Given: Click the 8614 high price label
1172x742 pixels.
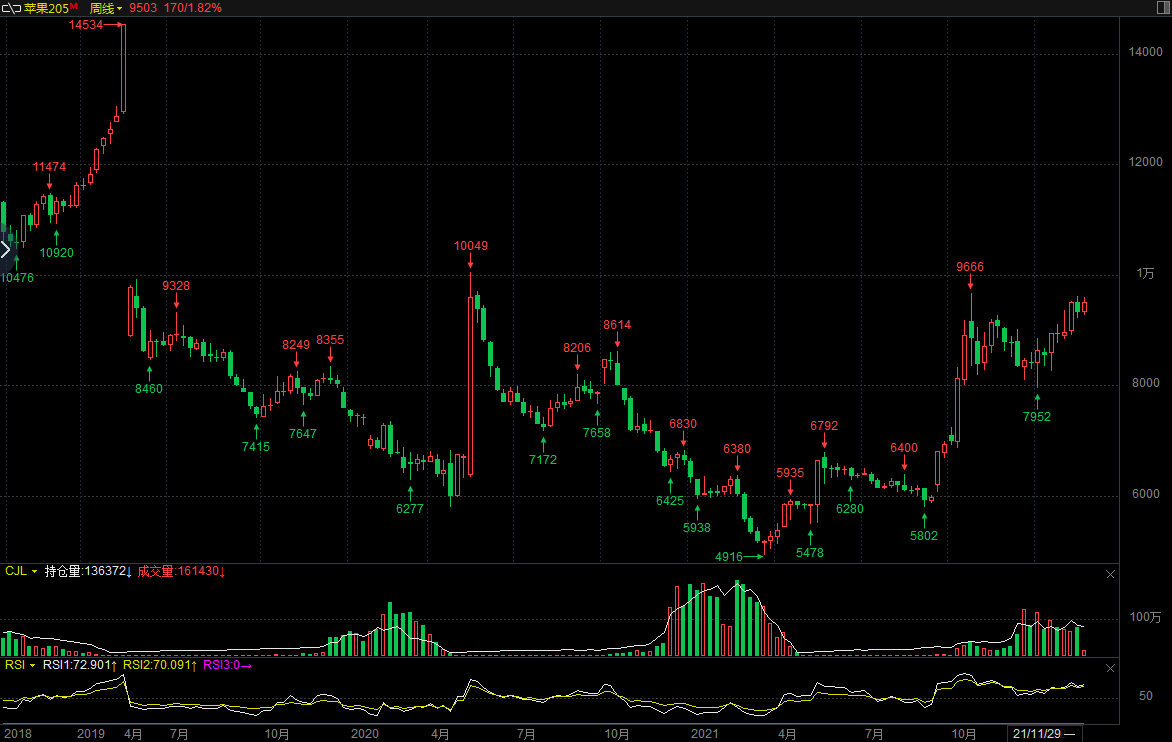Looking at the screenshot, I should tap(617, 324).
